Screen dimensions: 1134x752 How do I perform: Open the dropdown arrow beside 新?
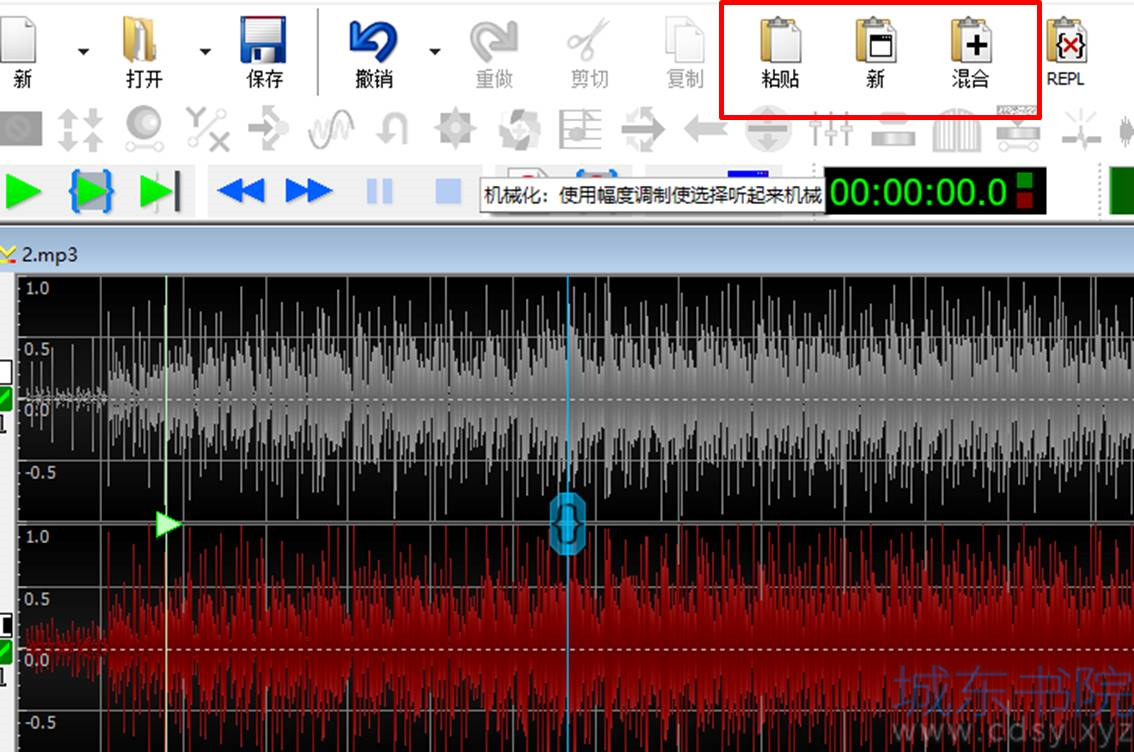click(83, 51)
